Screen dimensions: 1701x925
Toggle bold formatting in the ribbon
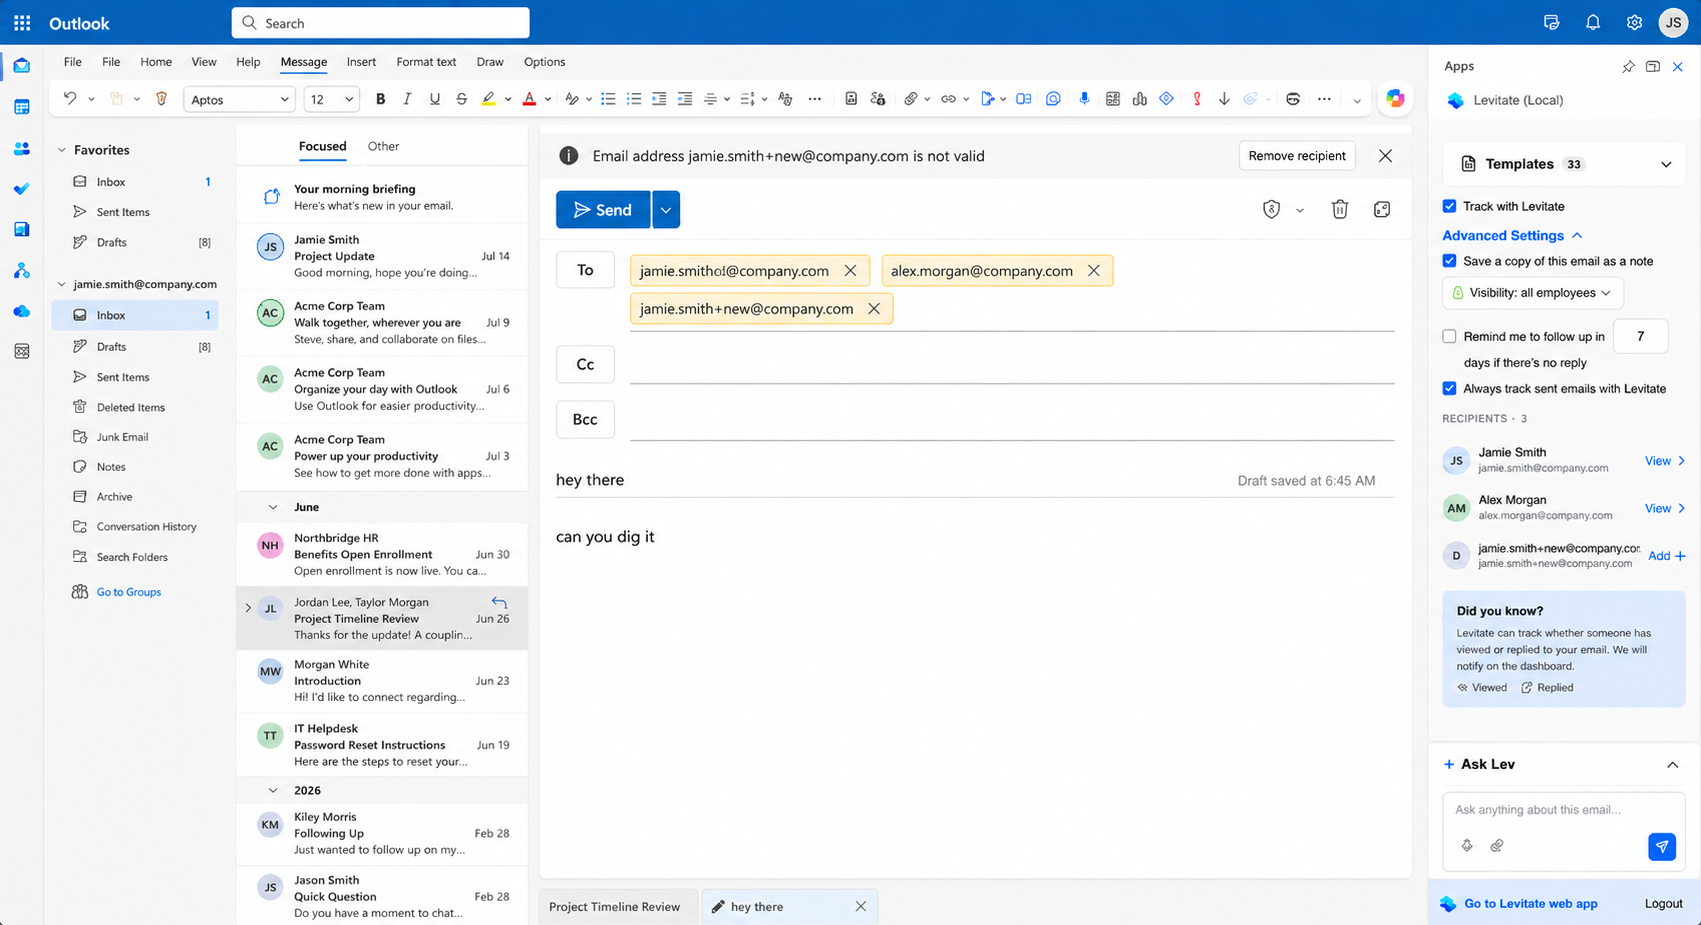click(x=380, y=99)
